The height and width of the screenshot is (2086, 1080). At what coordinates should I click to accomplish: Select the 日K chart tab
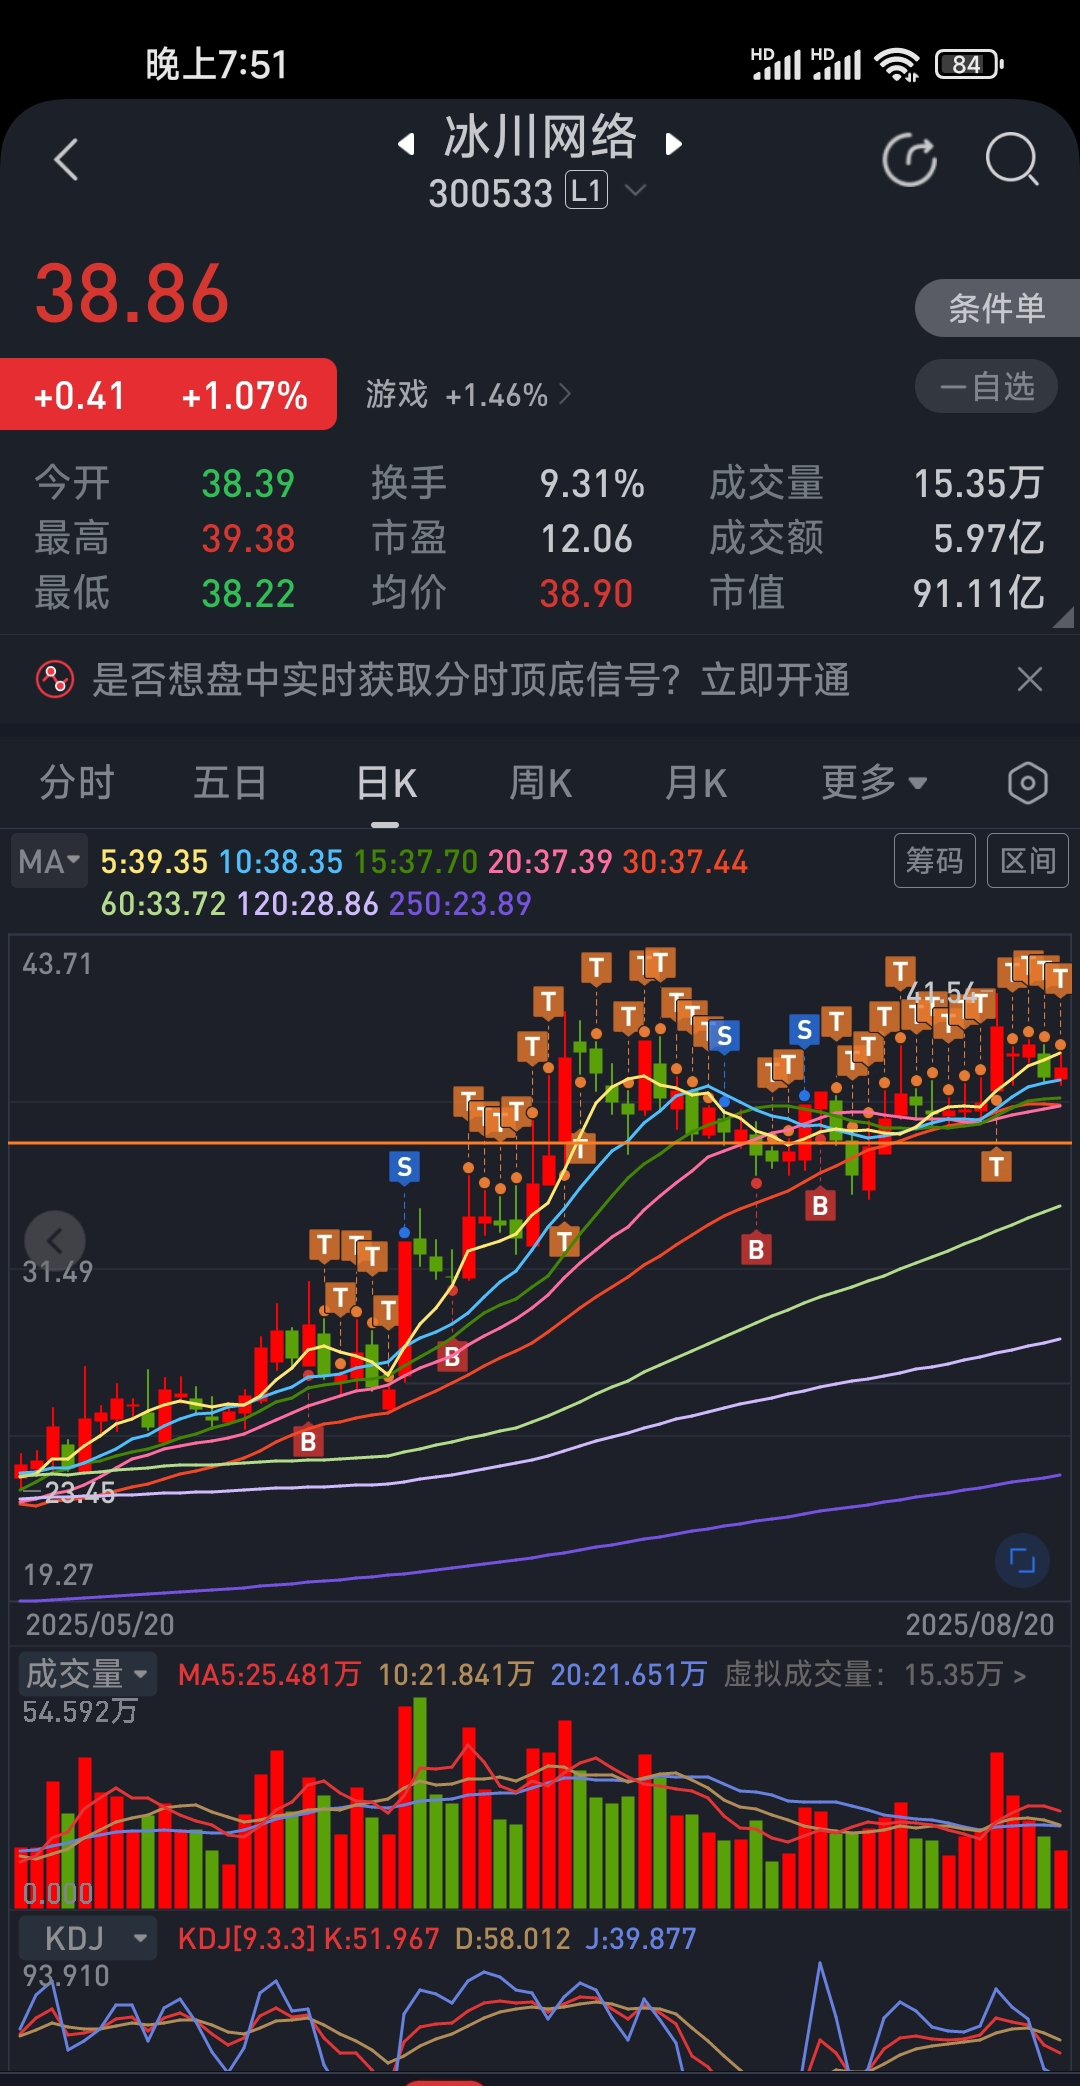pos(386,783)
